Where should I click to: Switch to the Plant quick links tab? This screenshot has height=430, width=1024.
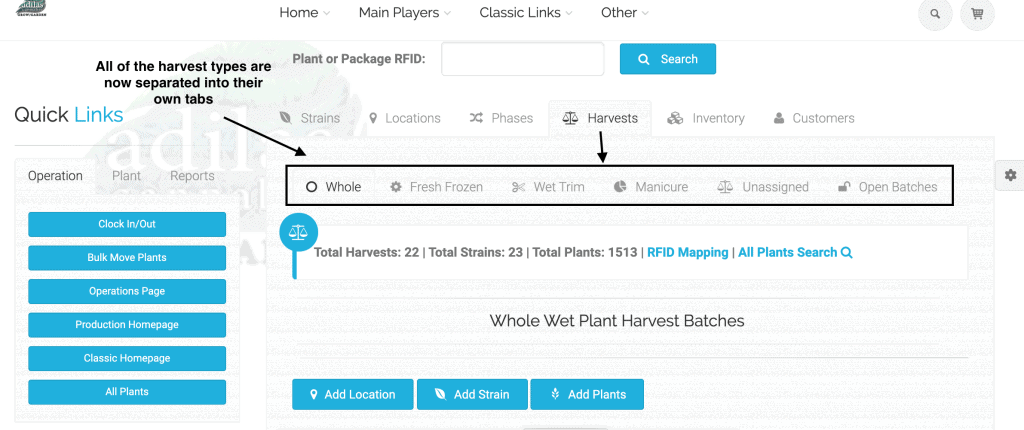click(126, 176)
